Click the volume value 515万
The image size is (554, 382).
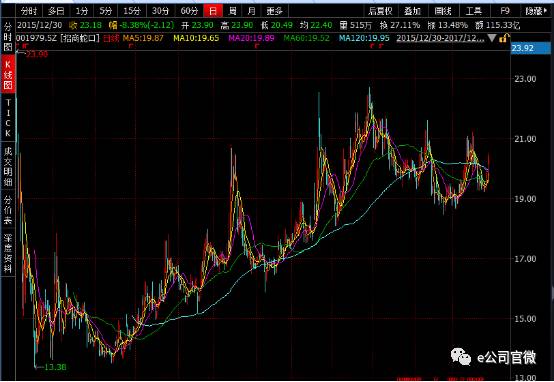[361, 25]
